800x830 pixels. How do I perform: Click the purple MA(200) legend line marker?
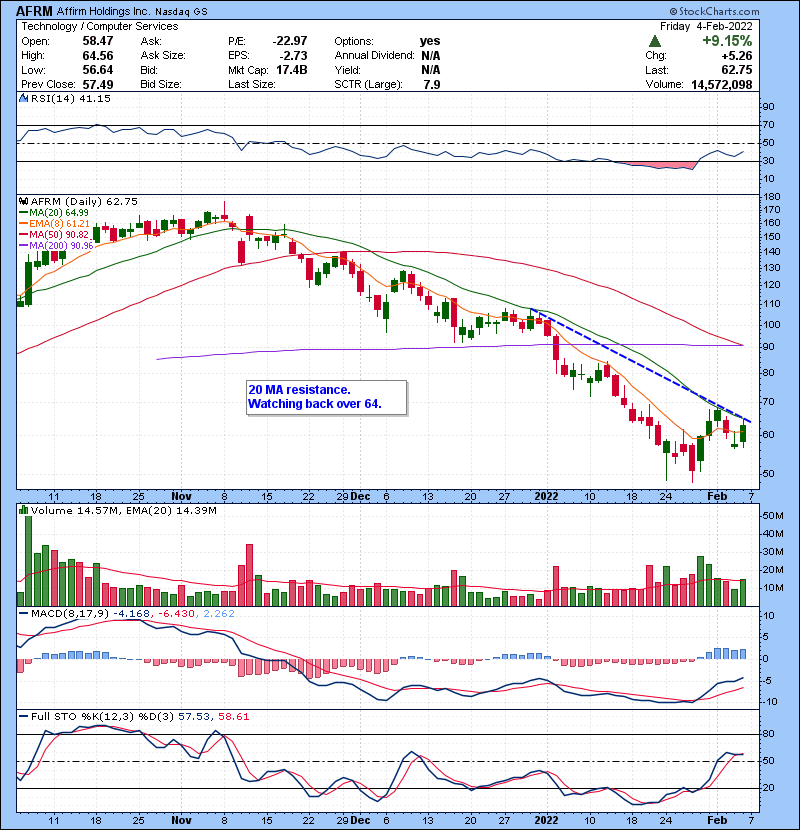coord(23,246)
